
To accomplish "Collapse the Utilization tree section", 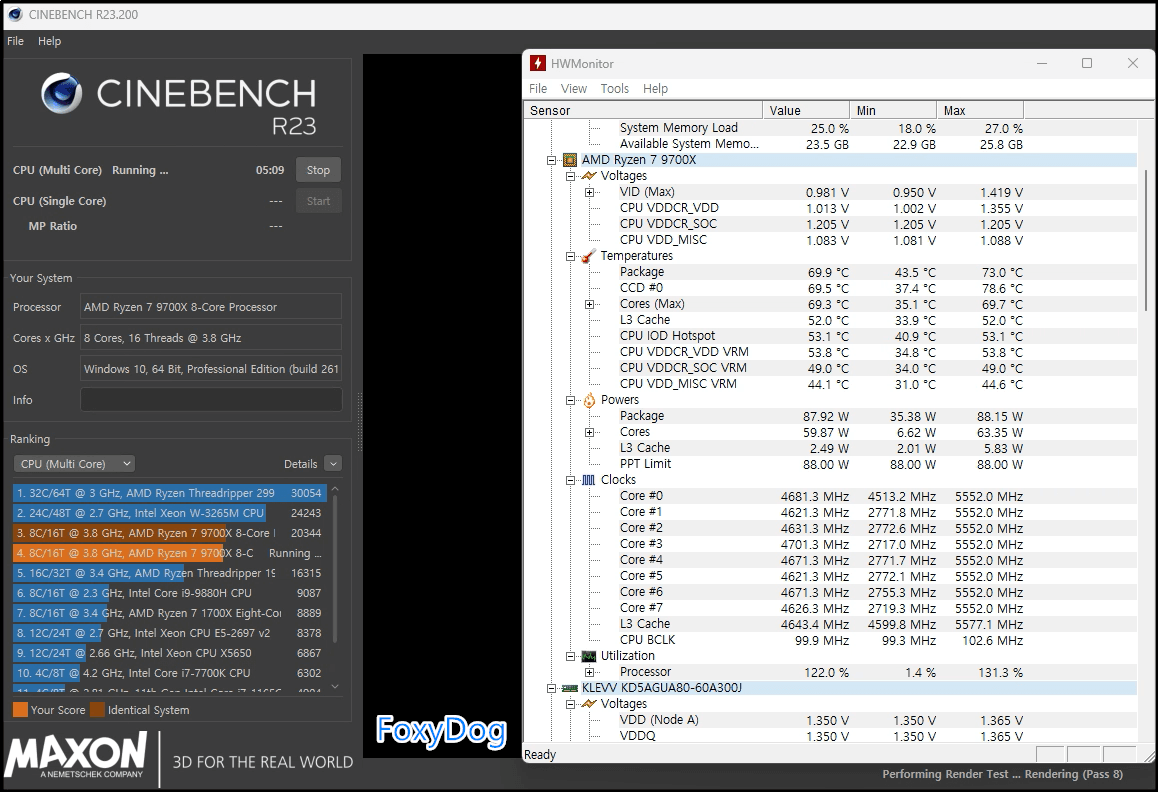I will point(570,656).
